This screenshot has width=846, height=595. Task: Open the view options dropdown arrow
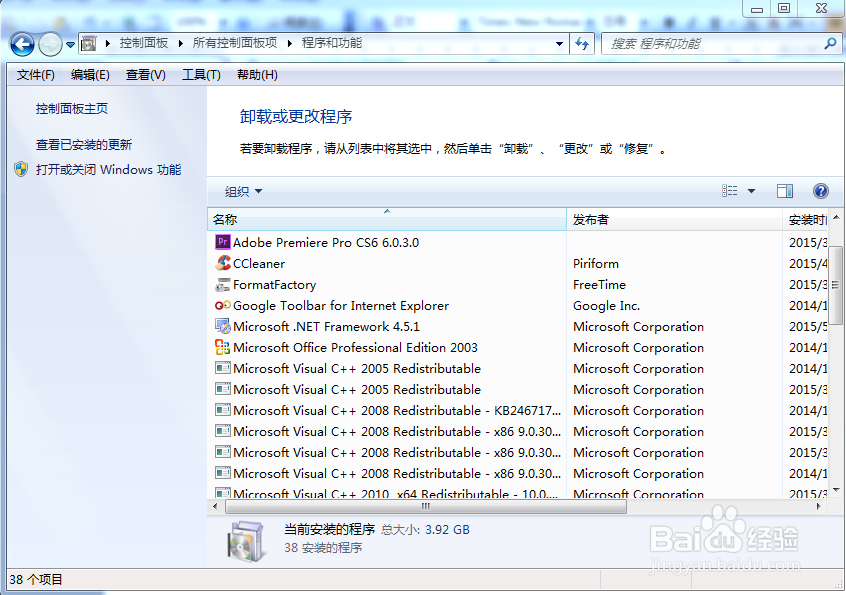coord(751,191)
